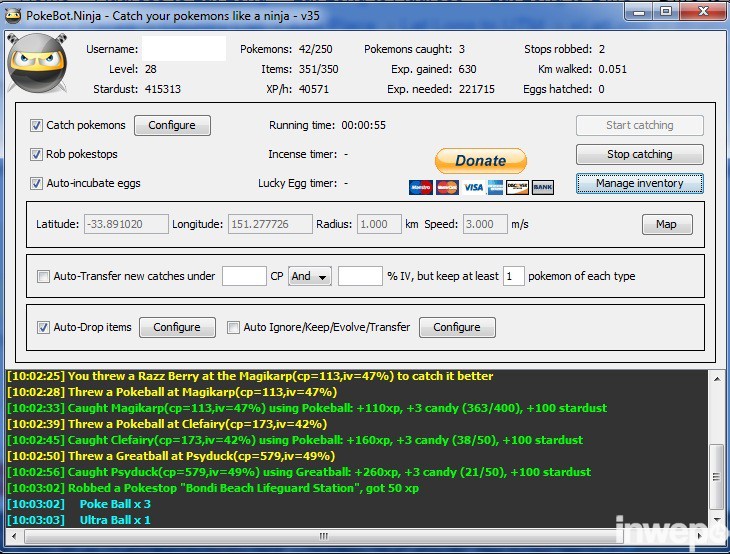
Task: Open Configure for Auto-Drop items
Action: click(177, 327)
